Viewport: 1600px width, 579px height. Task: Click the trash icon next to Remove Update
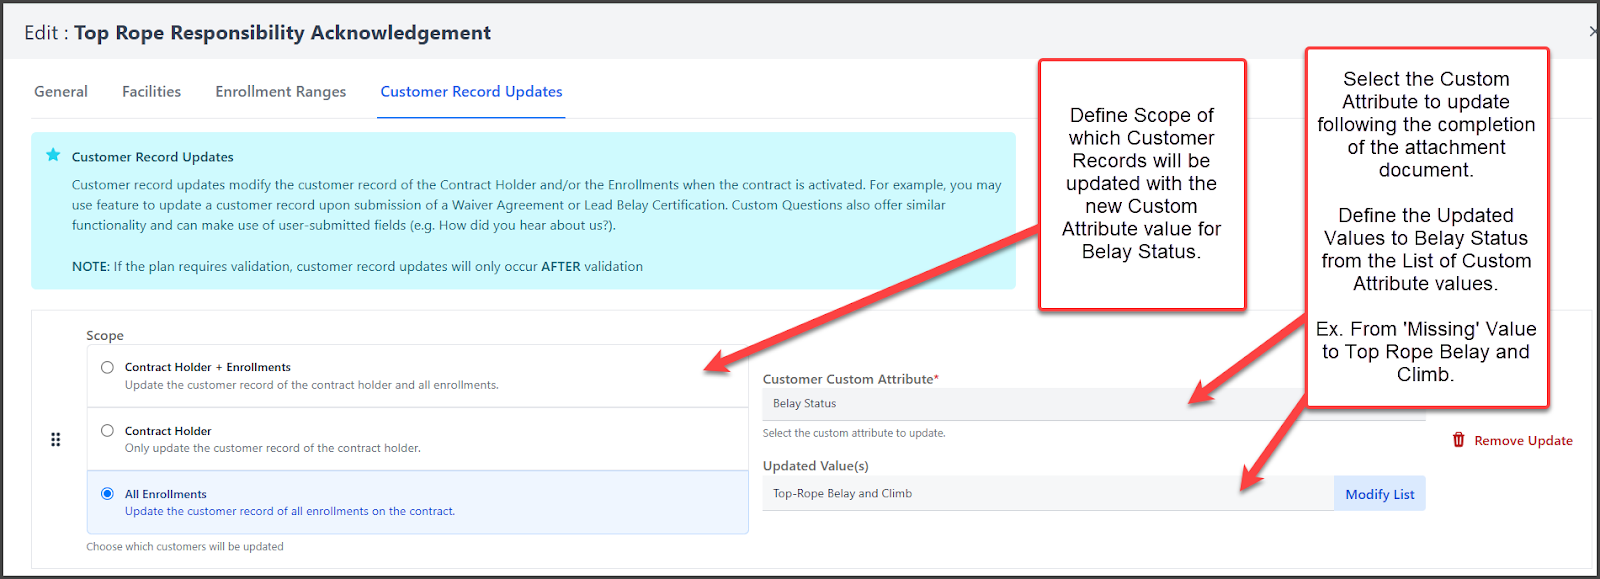tap(1459, 440)
